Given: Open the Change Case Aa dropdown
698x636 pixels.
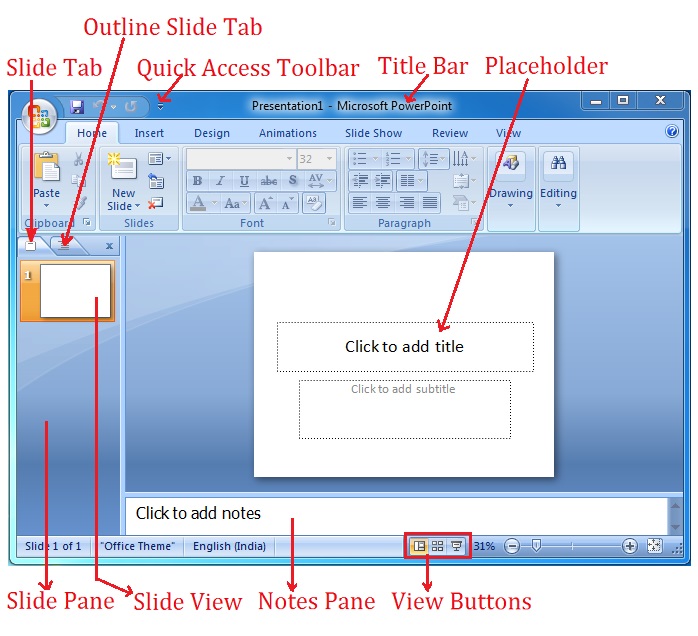Looking at the screenshot, I should pos(235,203).
